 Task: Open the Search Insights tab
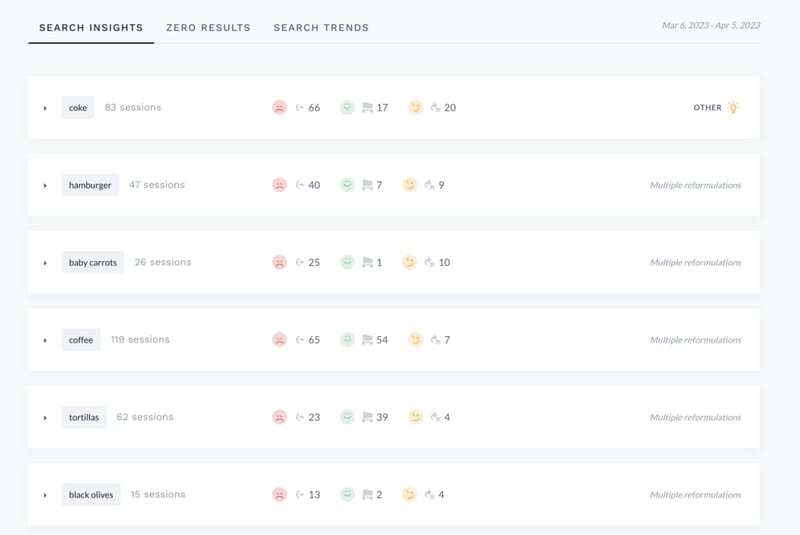91,28
